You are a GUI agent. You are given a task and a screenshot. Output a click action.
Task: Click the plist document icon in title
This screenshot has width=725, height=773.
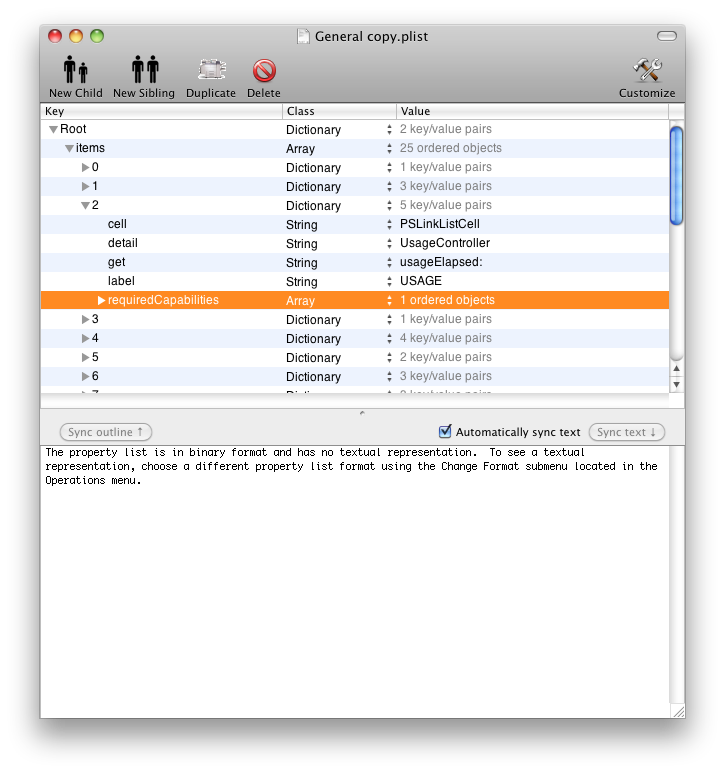coord(304,36)
